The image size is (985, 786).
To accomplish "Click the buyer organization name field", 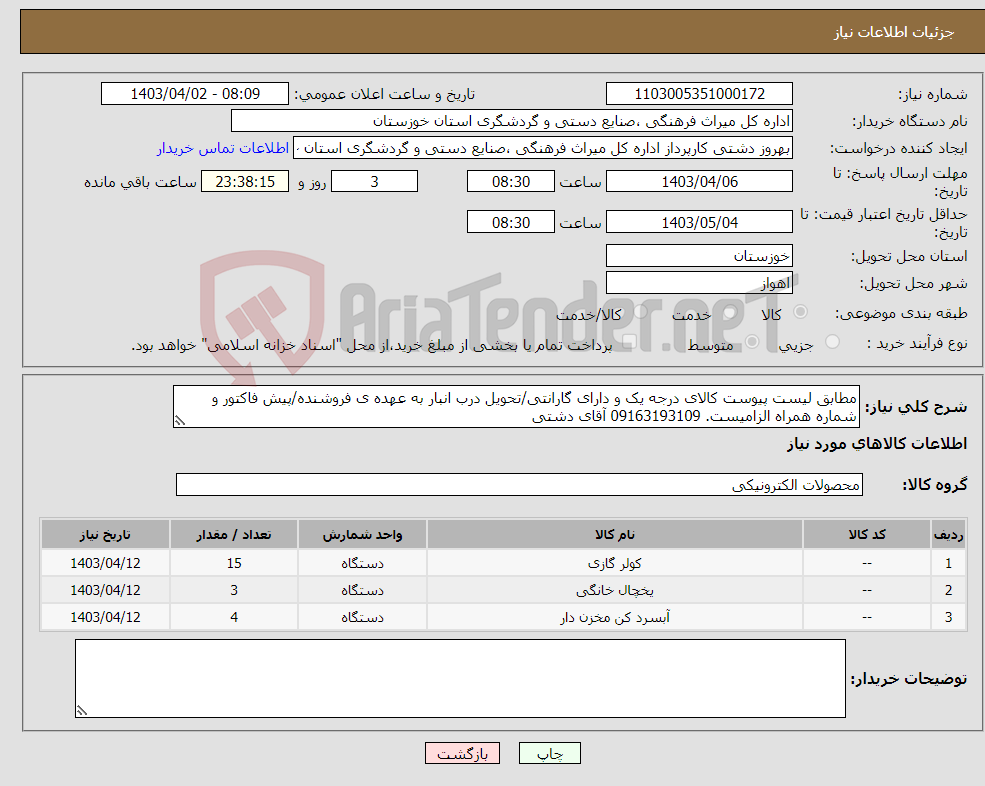I will pos(512,121).
